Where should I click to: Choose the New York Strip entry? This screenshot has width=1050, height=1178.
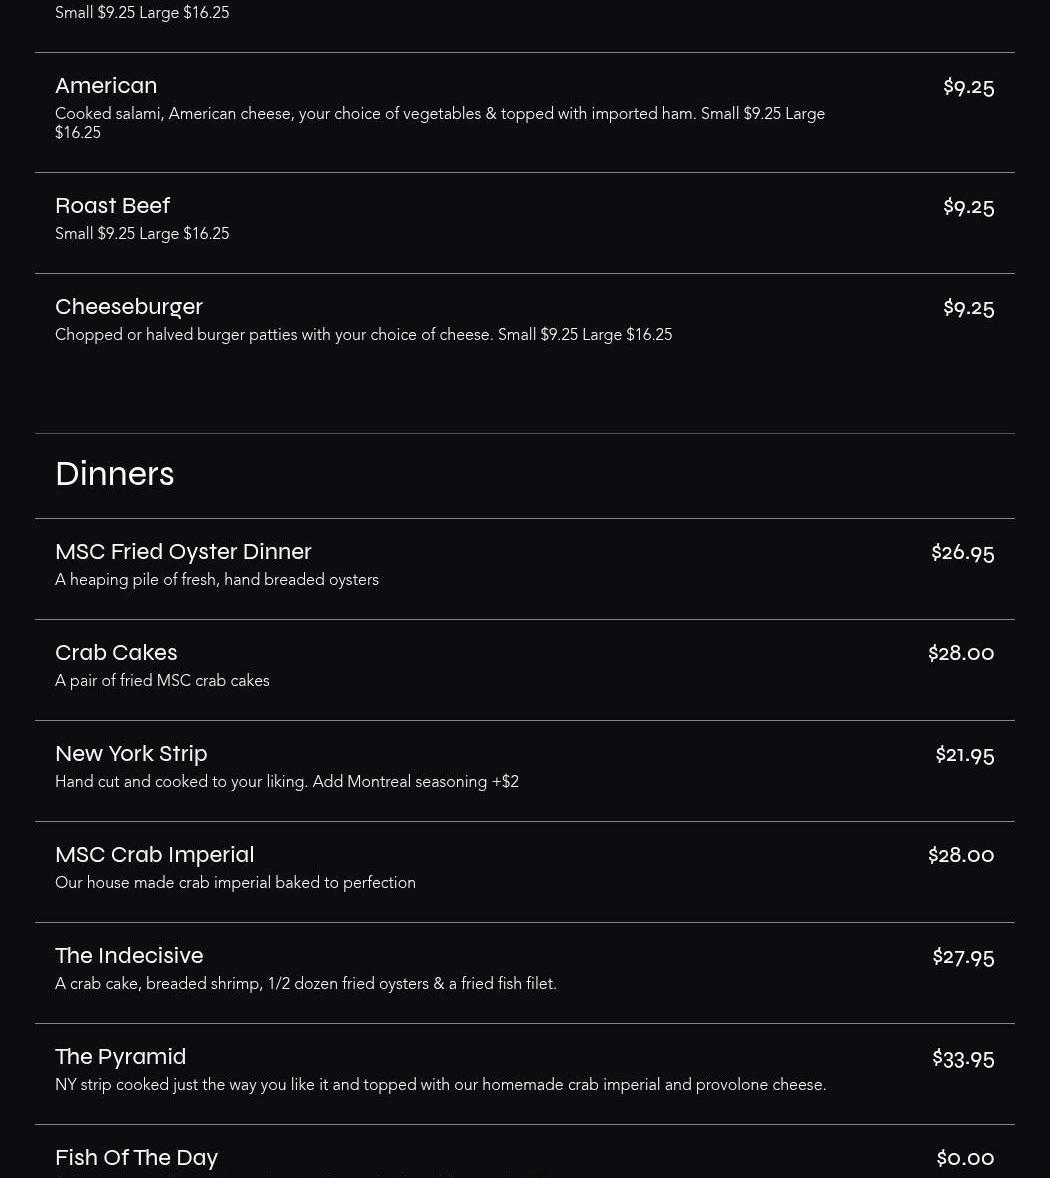click(x=524, y=771)
